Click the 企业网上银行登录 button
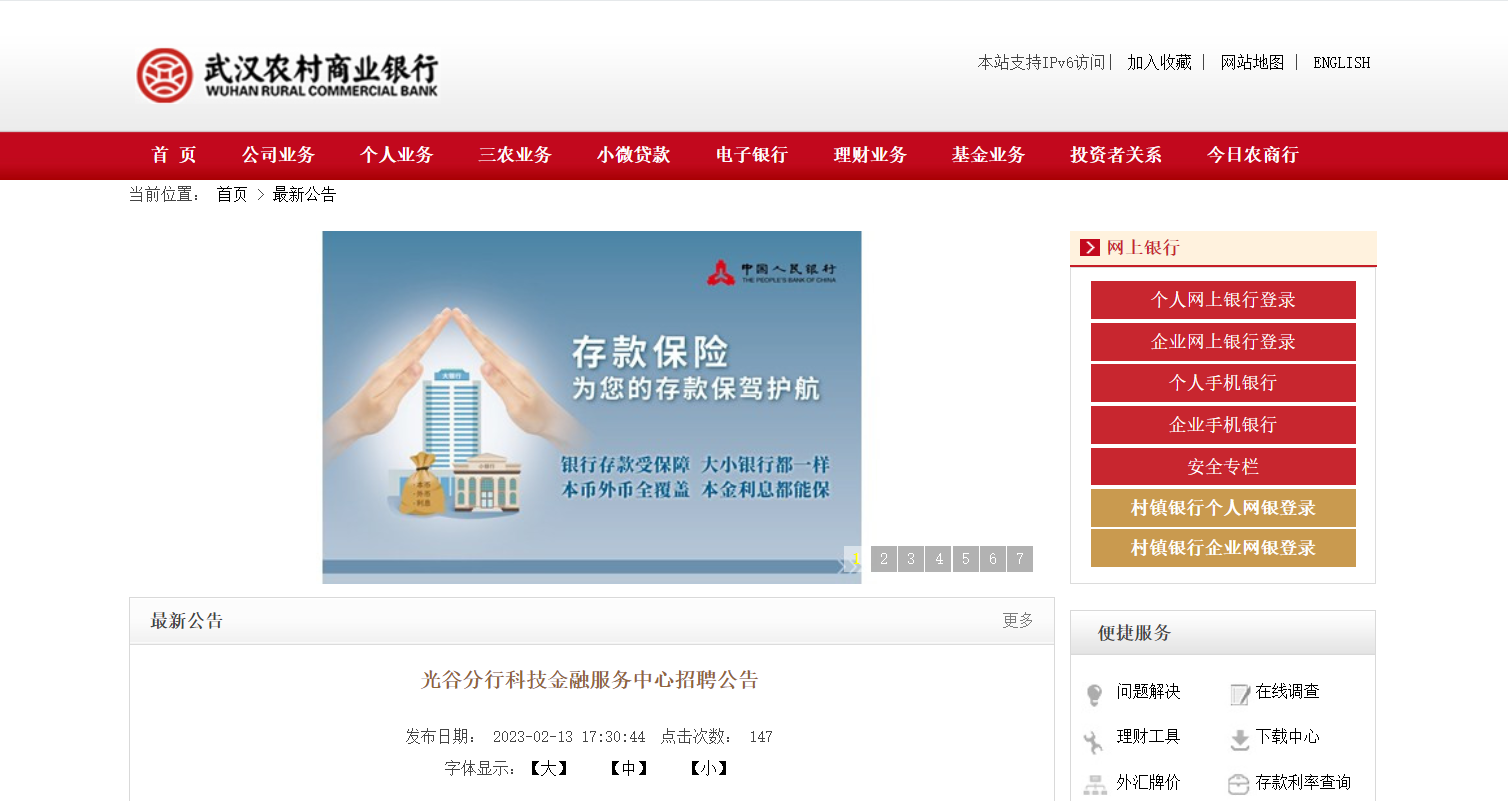Image resolution: width=1508 pixels, height=801 pixels. [x=1223, y=342]
